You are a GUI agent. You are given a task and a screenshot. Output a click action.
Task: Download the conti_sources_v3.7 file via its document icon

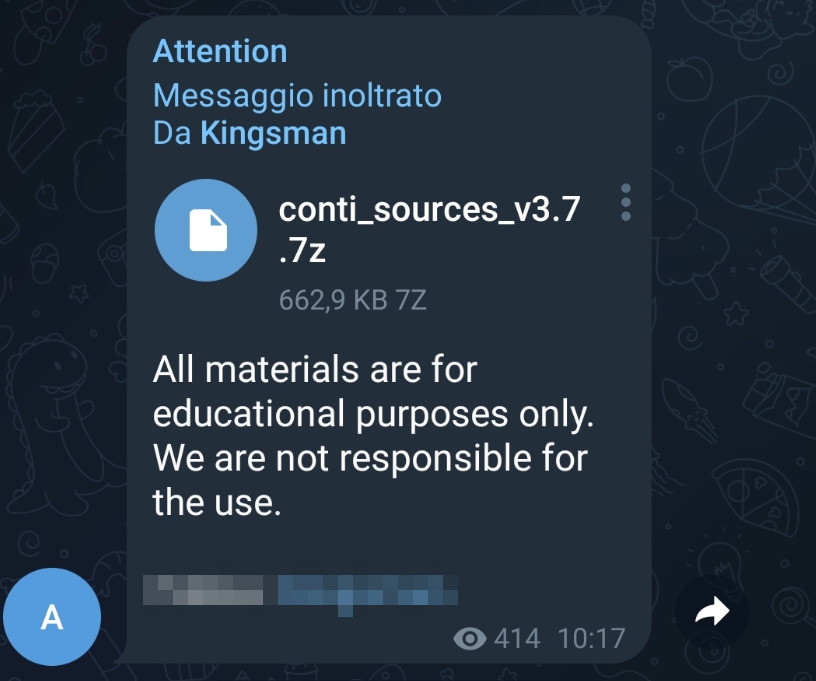point(206,230)
